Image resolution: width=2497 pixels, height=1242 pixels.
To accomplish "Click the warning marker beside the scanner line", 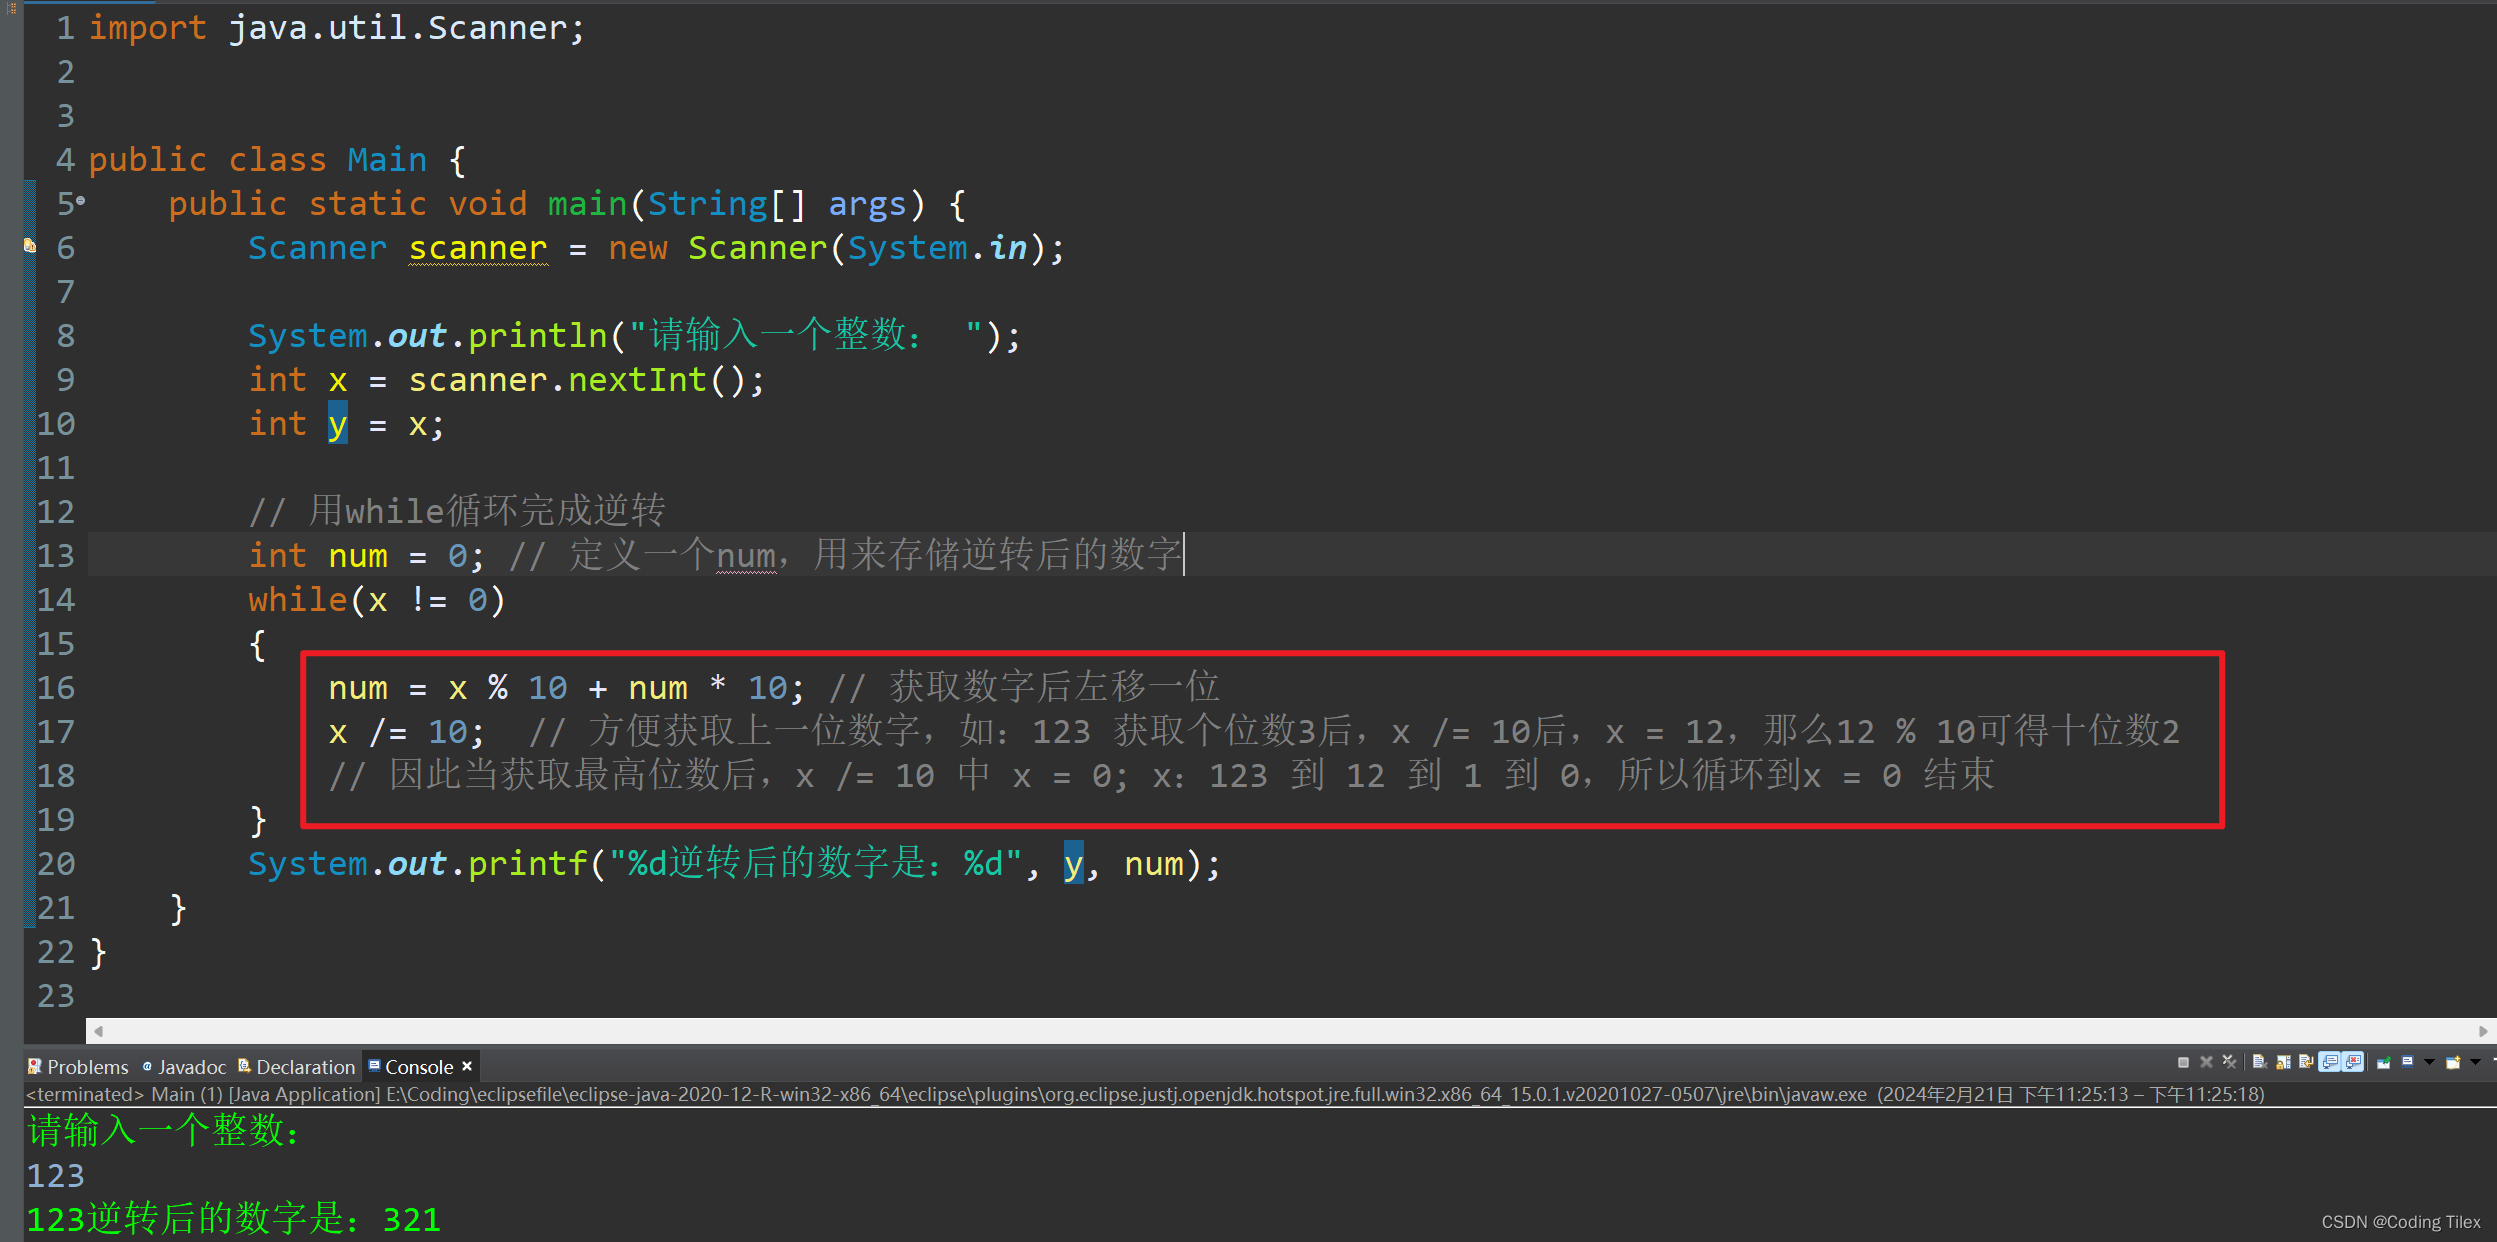I will 30,246.
